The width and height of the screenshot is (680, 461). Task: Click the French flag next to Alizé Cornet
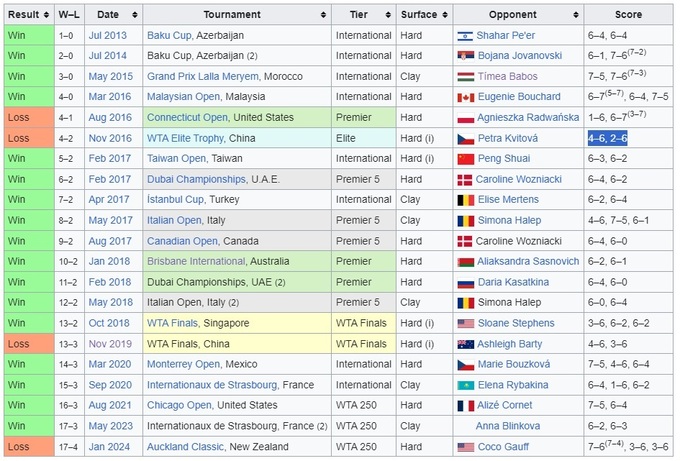click(x=465, y=406)
